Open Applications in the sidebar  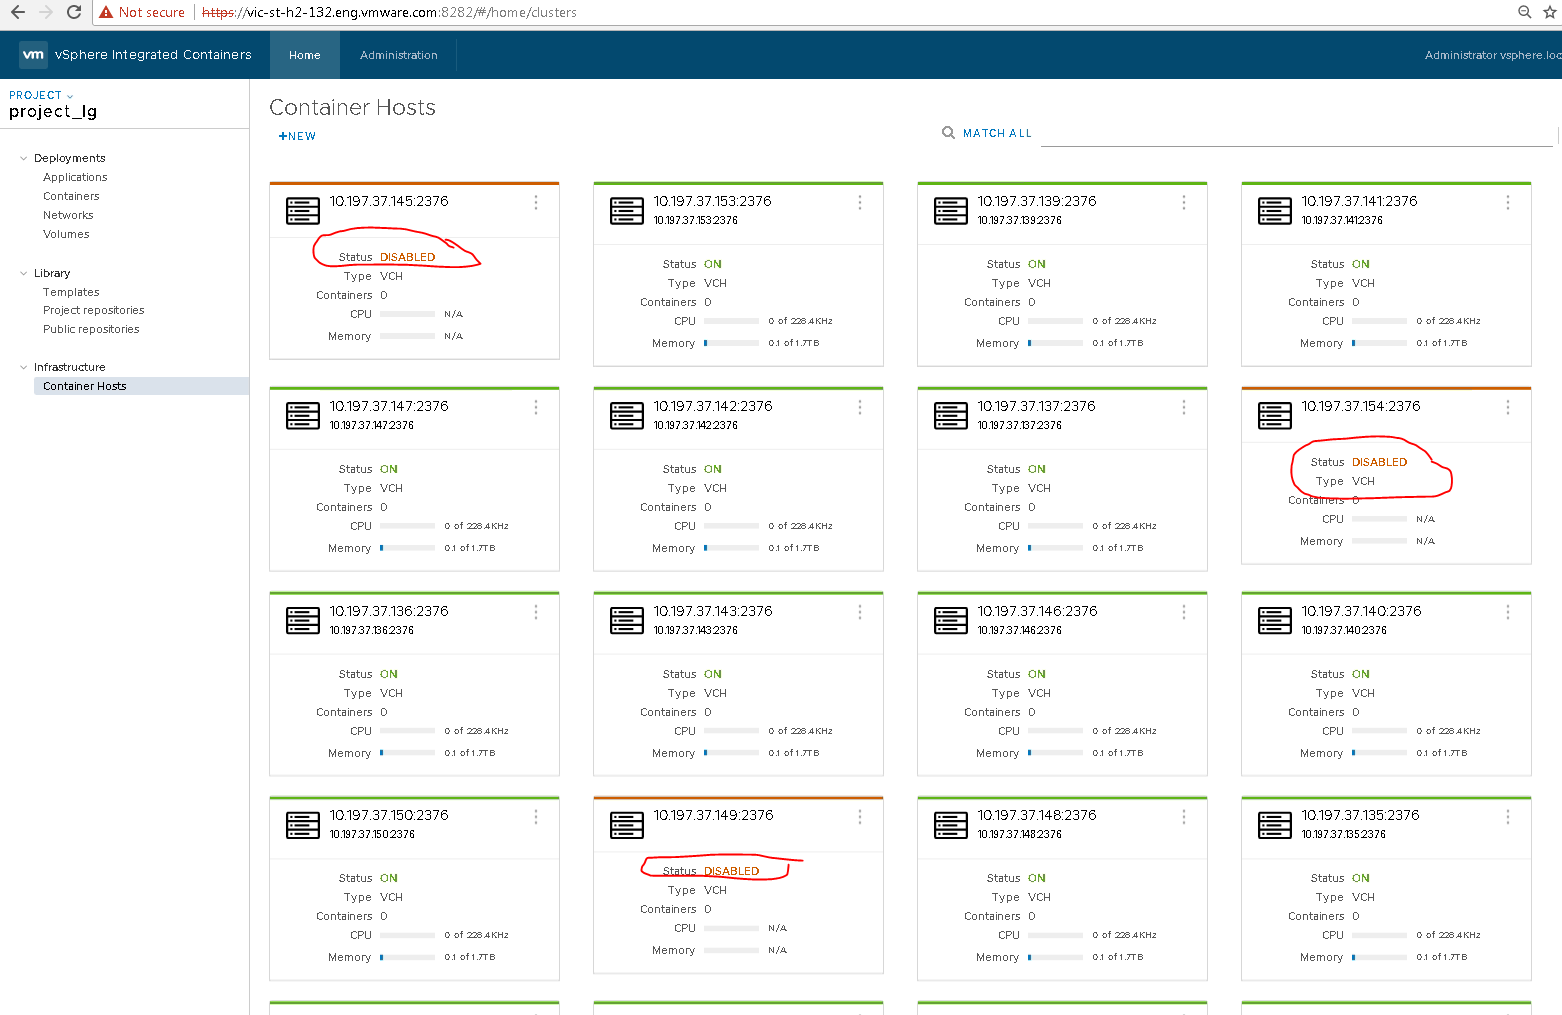click(x=75, y=177)
